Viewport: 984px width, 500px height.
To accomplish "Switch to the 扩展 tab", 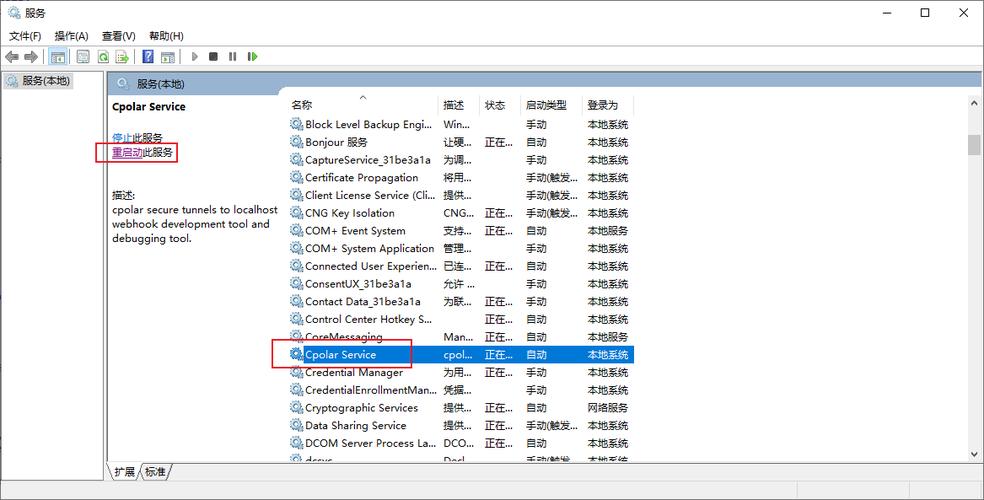I will click(124, 472).
